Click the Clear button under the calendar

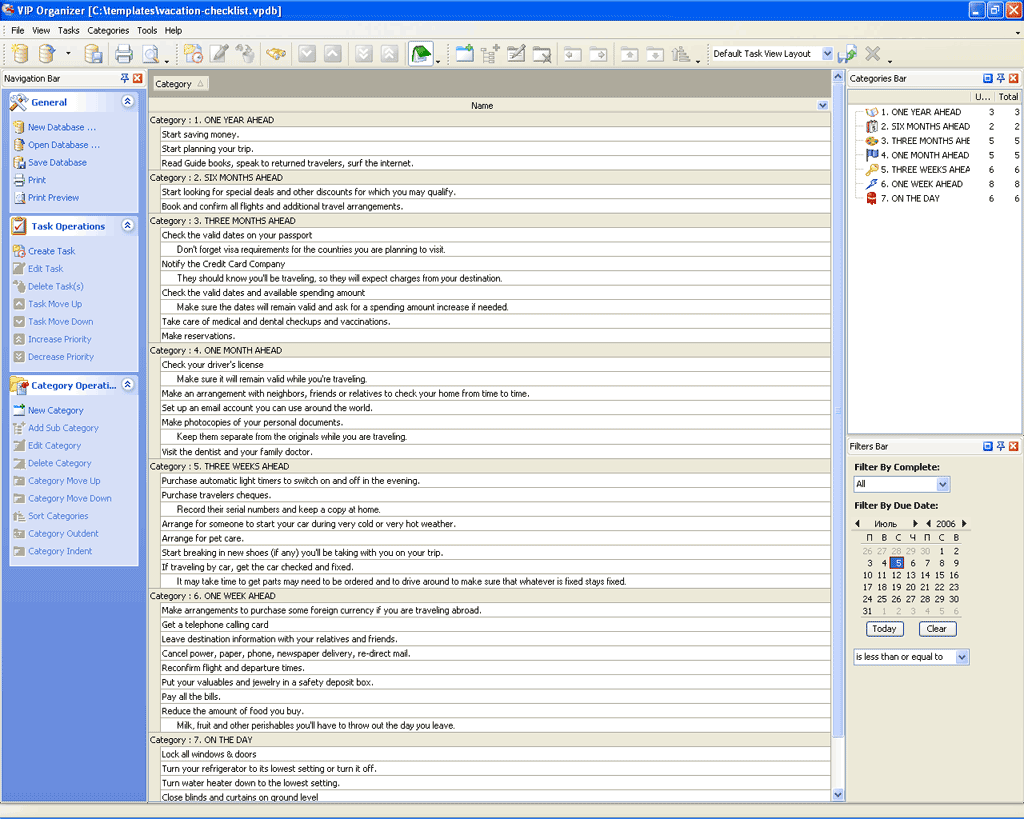[x=936, y=629]
